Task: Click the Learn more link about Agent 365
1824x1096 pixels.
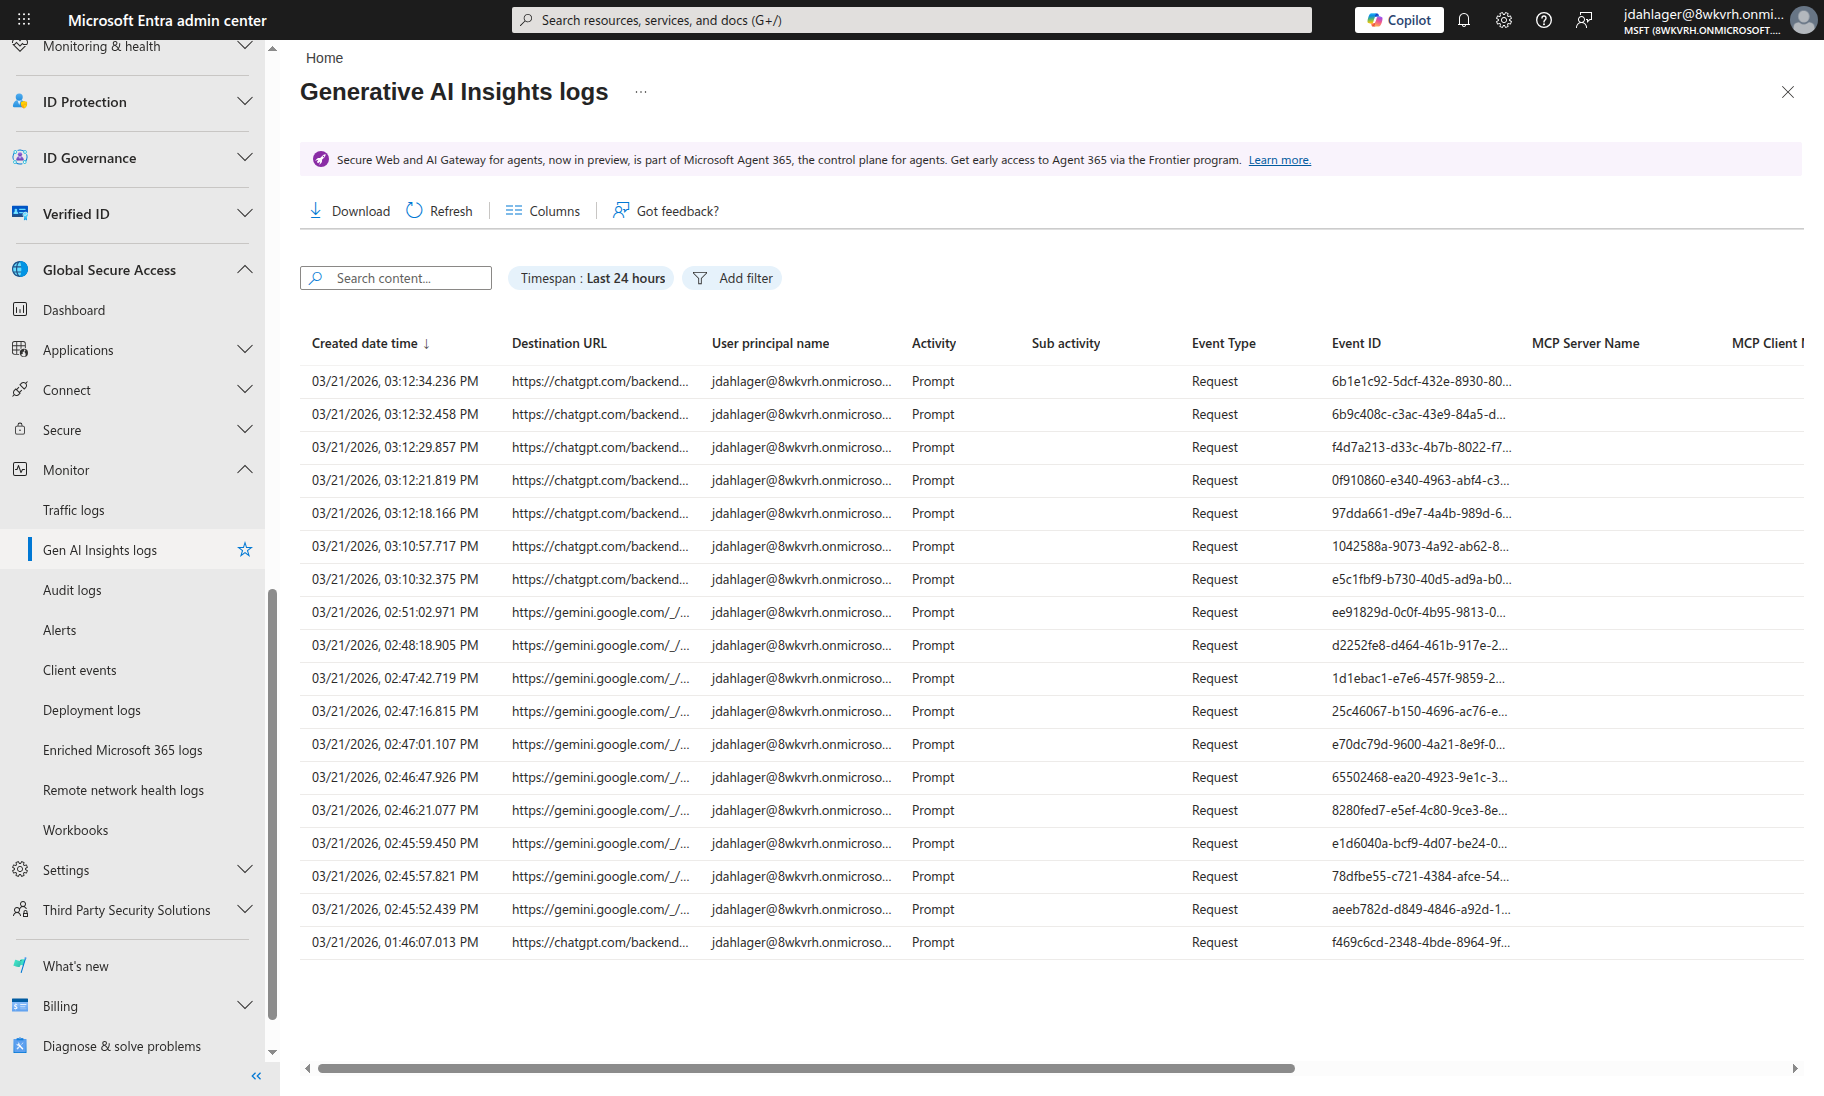Action: 1279,159
